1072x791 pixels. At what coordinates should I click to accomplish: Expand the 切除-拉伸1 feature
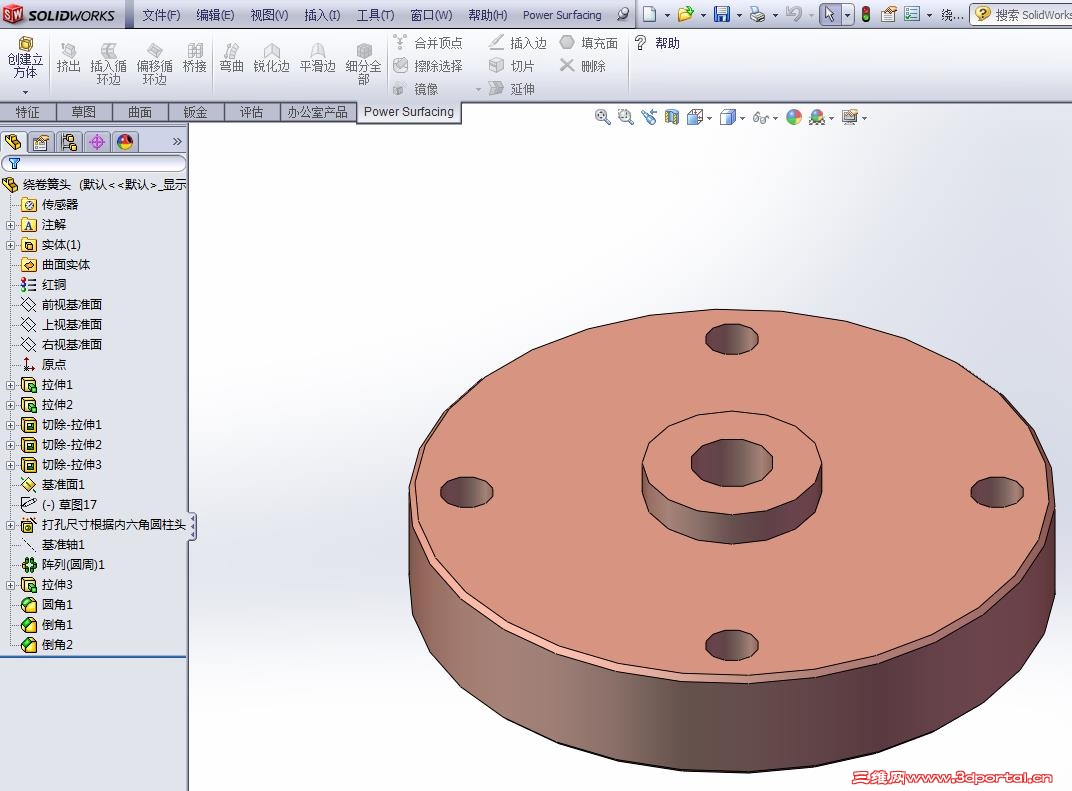coord(10,425)
